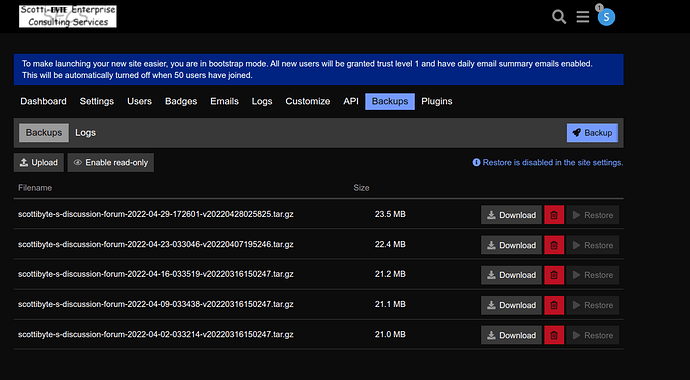Screen dimensions: 690x380
Task: Open Restore is disabled site settings link
Action: coord(548,163)
